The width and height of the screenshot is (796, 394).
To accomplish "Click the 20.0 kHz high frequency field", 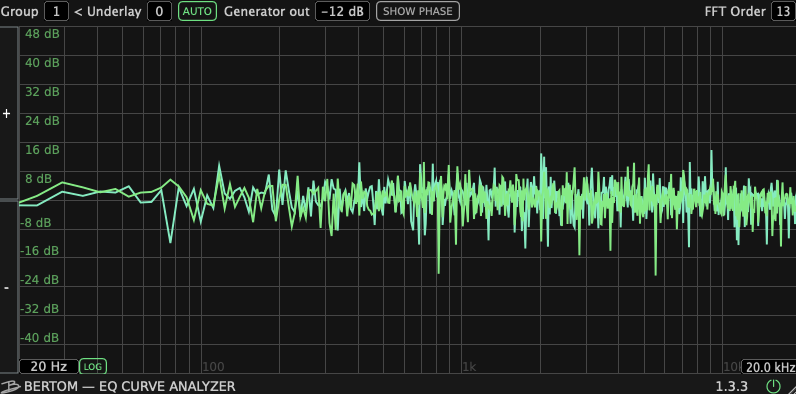I will click(x=769, y=367).
